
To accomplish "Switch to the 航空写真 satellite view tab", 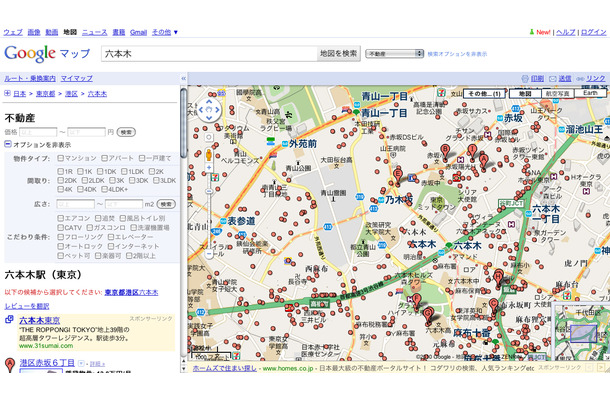I will (557, 94).
